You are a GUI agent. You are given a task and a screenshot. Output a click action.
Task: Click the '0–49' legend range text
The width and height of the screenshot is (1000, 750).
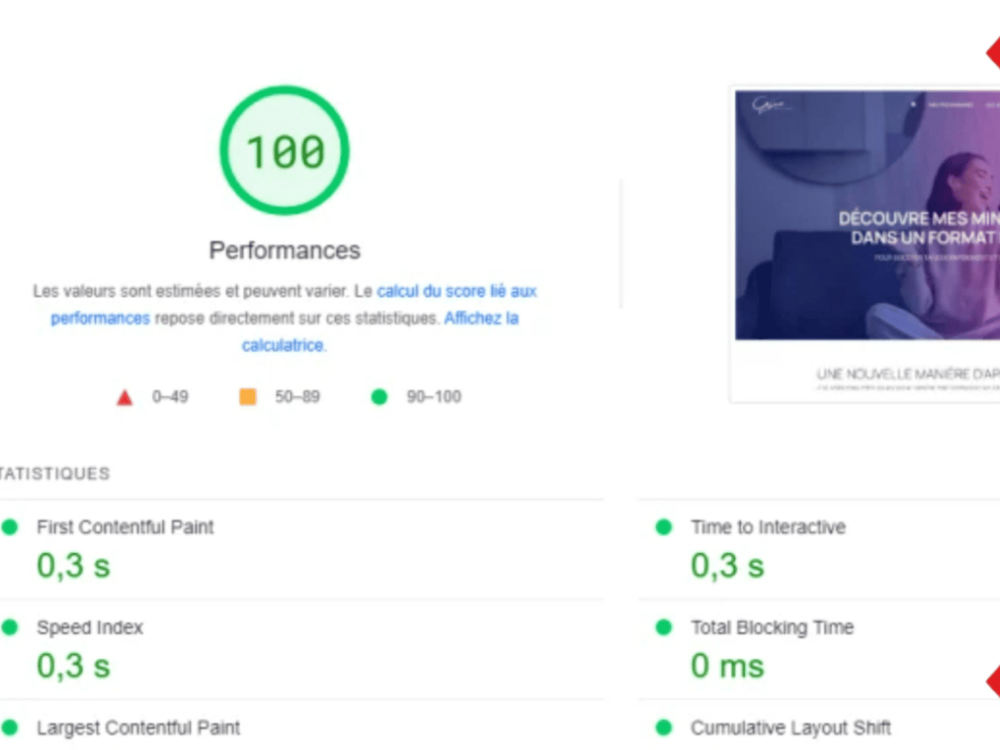[x=170, y=397]
